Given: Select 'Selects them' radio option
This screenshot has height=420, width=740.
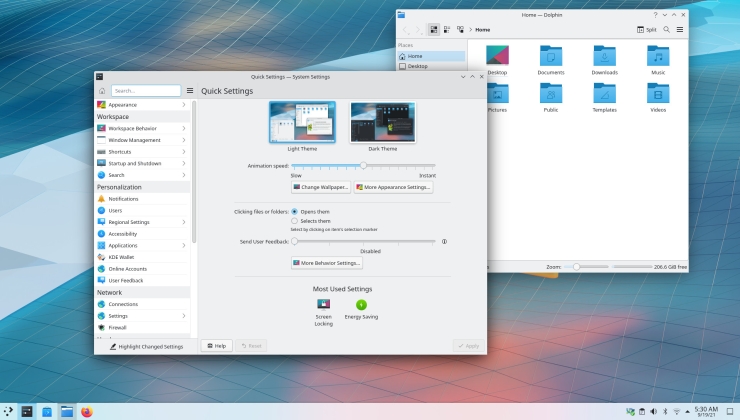Looking at the screenshot, I should coord(294,221).
